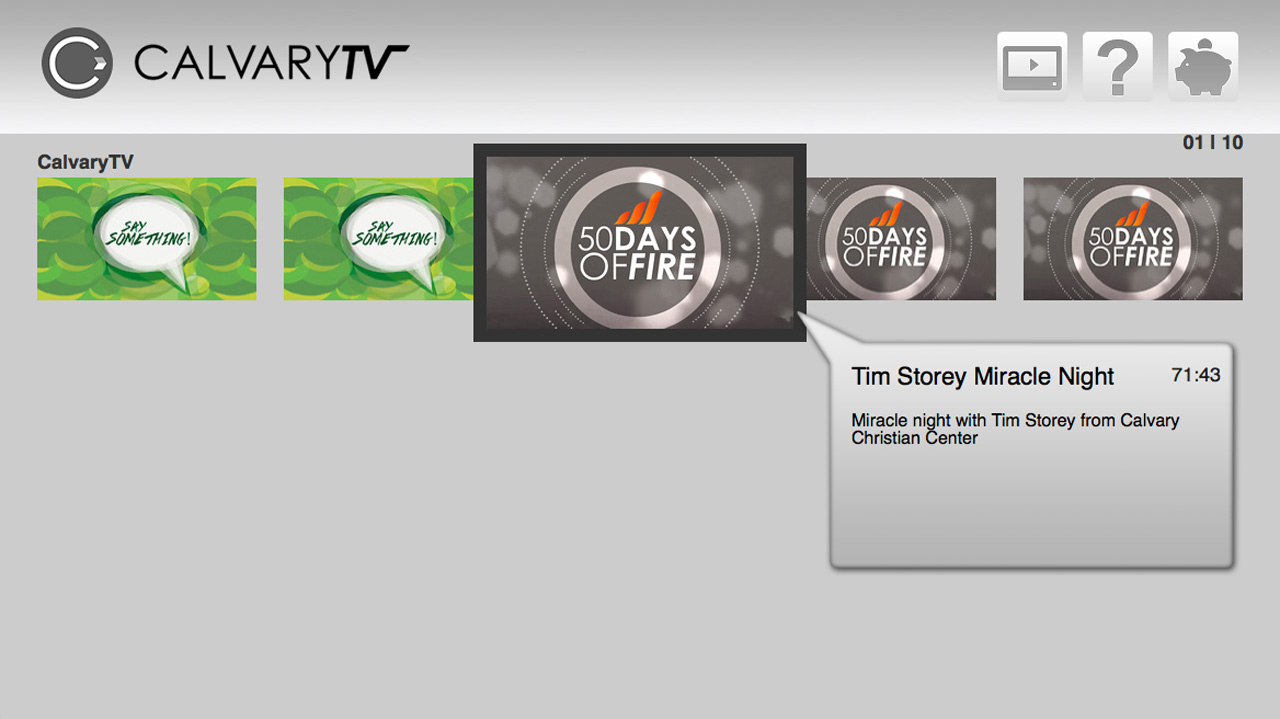Image resolution: width=1280 pixels, height=719 pixels.
Task: Click the Miracle night description text
Action: 1015,429
